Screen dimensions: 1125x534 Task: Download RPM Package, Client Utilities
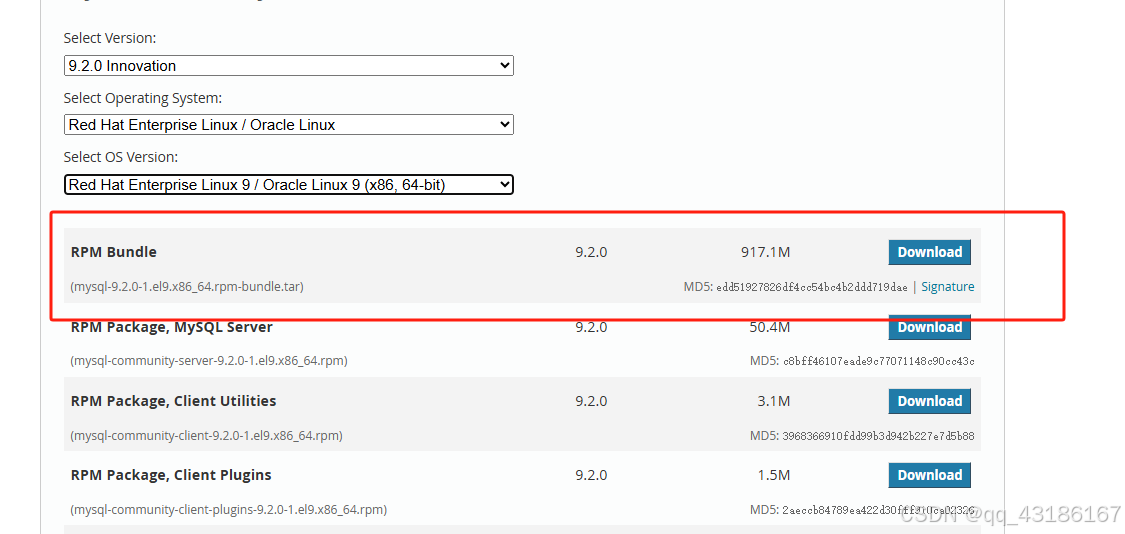pyautogui.click(x=929, y=401)
